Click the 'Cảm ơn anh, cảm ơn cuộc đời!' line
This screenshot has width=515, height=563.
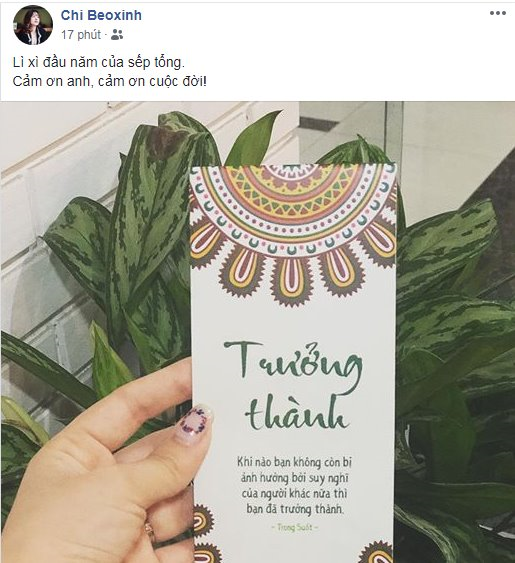110,82
